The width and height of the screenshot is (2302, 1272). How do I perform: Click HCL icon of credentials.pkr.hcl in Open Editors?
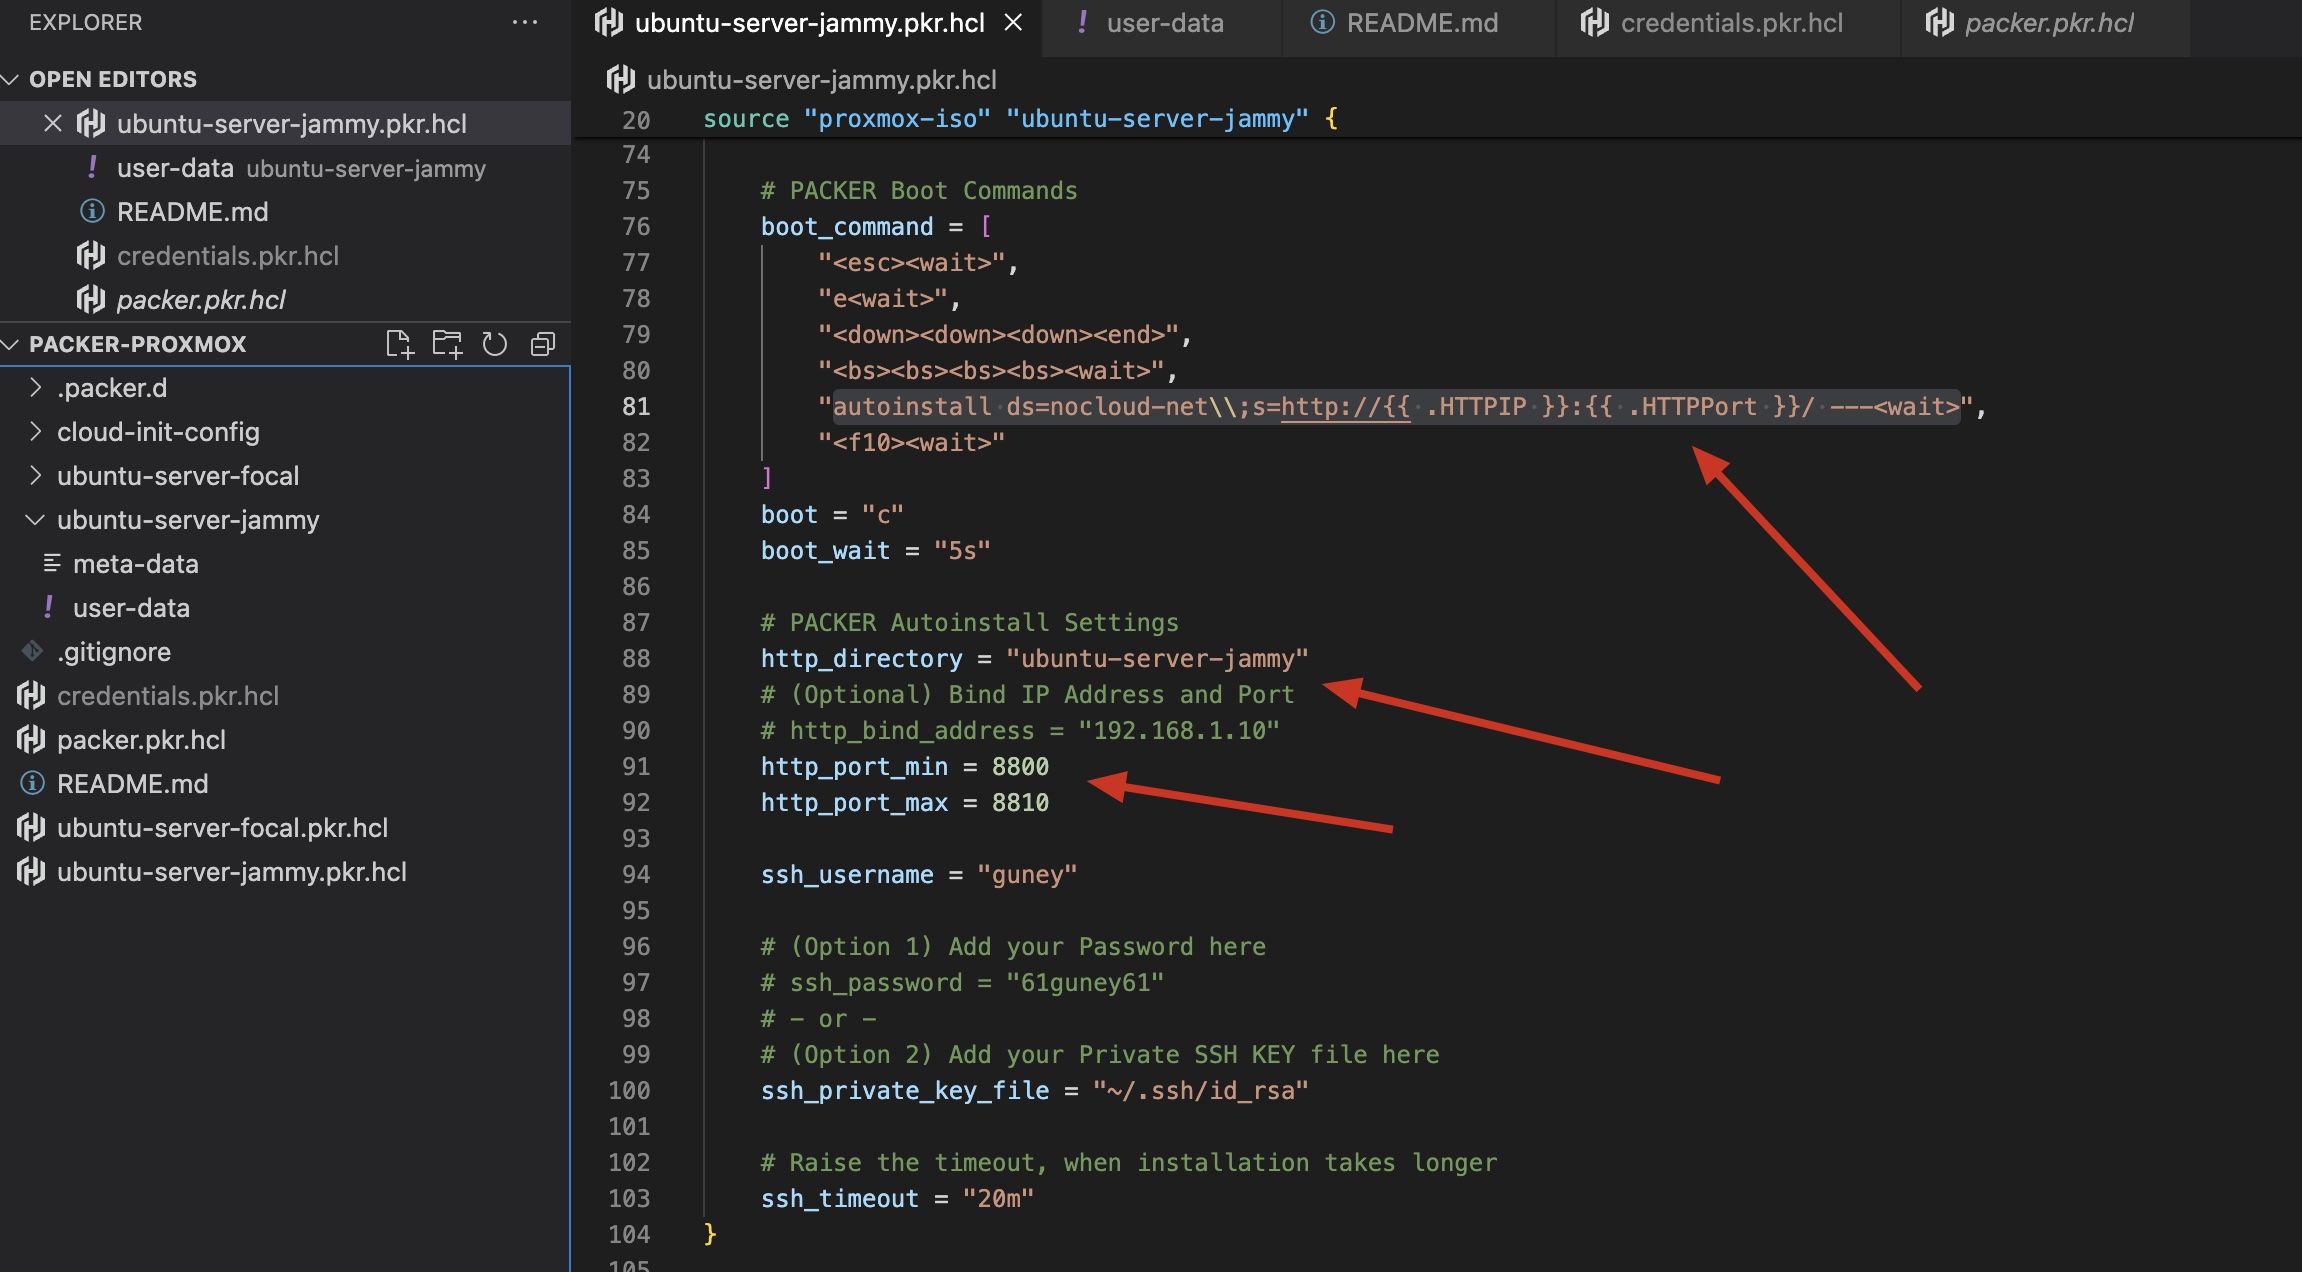click(91, 255)
